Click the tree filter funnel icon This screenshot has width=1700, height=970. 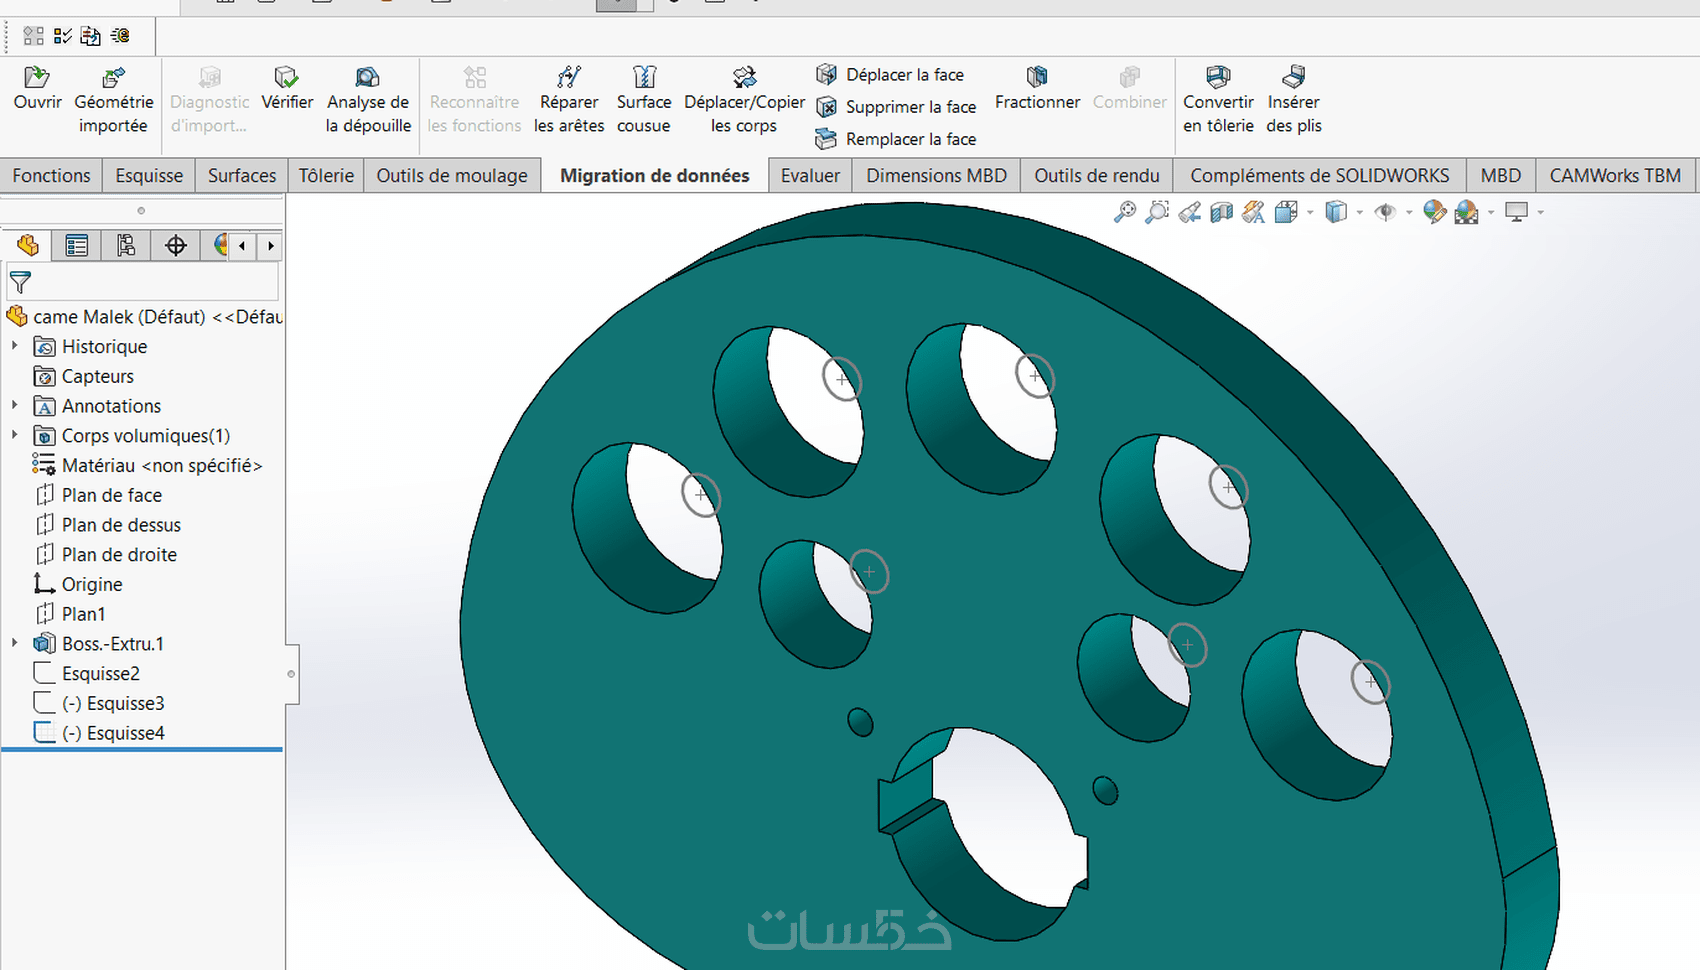click(20, 282)
